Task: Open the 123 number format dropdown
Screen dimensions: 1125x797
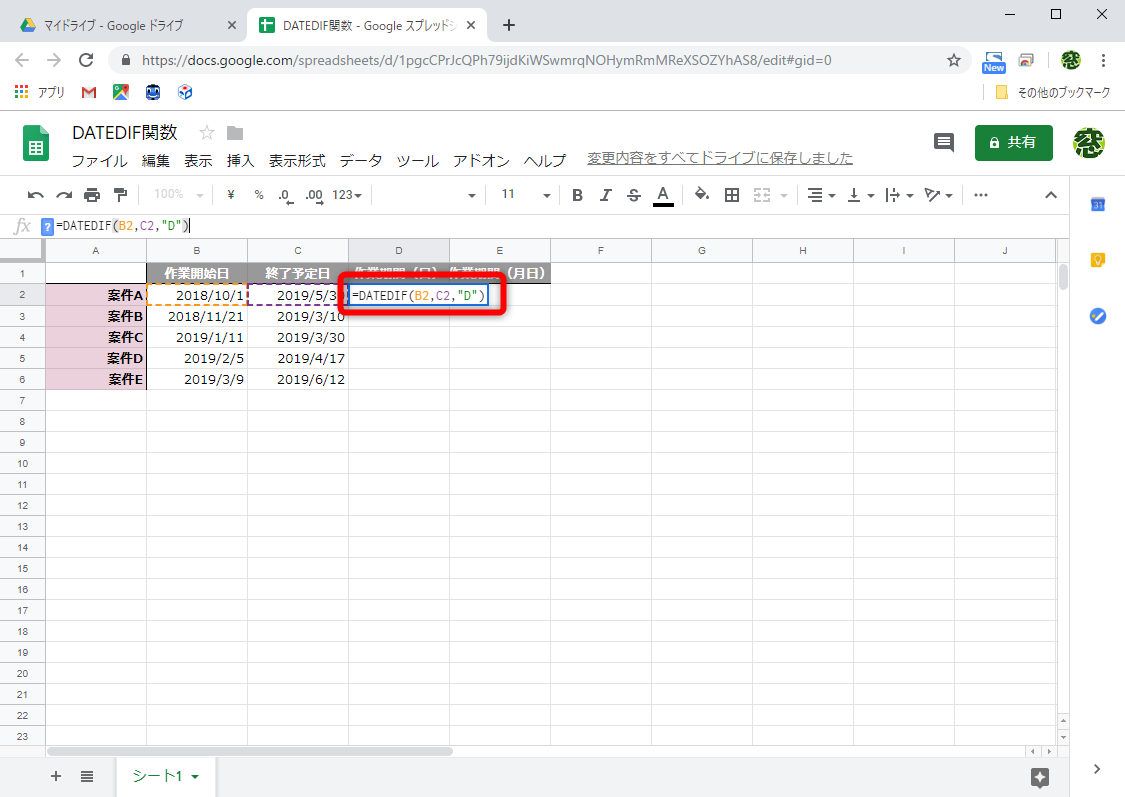Action: [x=344, y=194]
